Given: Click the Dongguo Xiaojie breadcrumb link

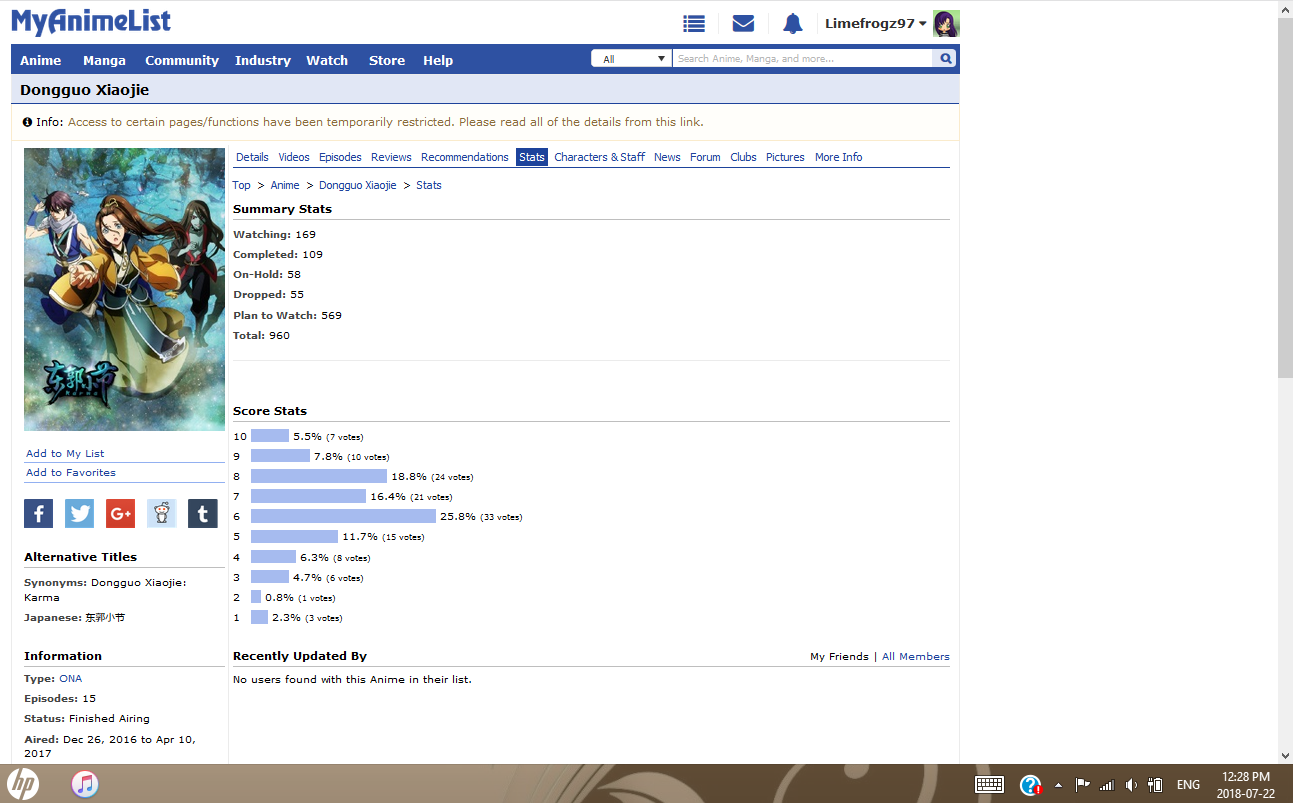Looking at the screenshot, I should click(358, 185).
